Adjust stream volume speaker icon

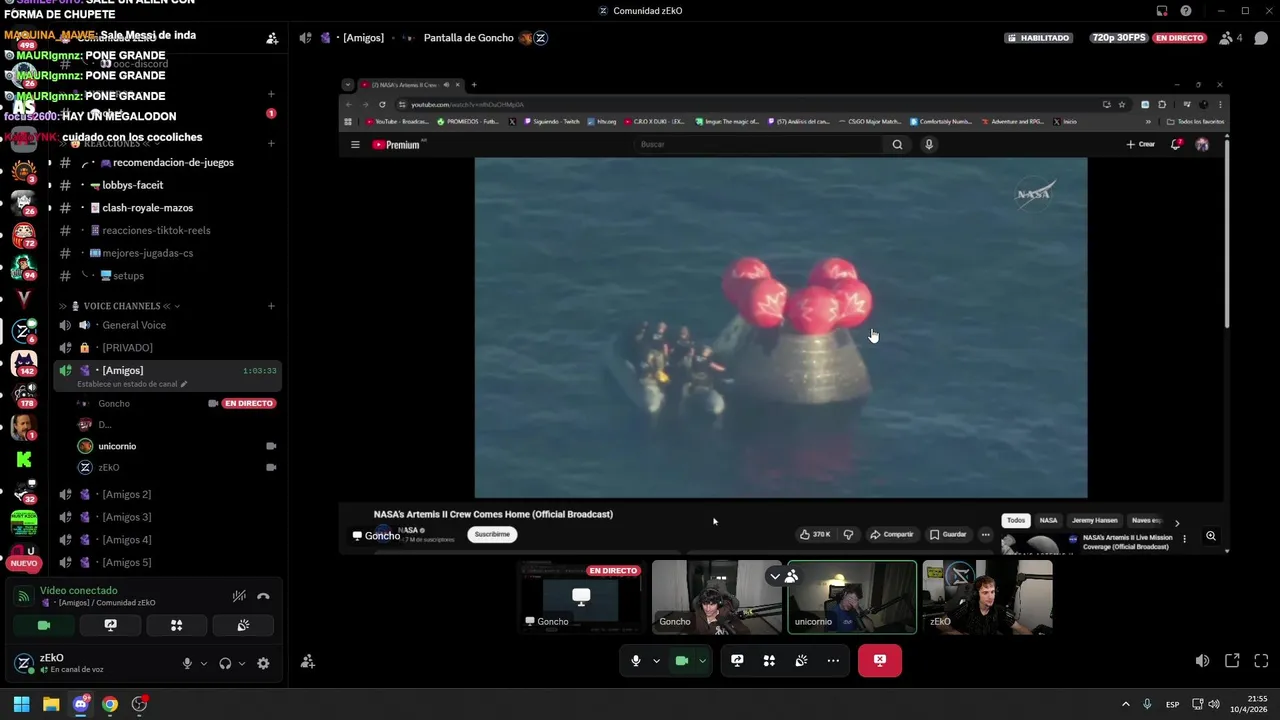[x=1202, y=661]
